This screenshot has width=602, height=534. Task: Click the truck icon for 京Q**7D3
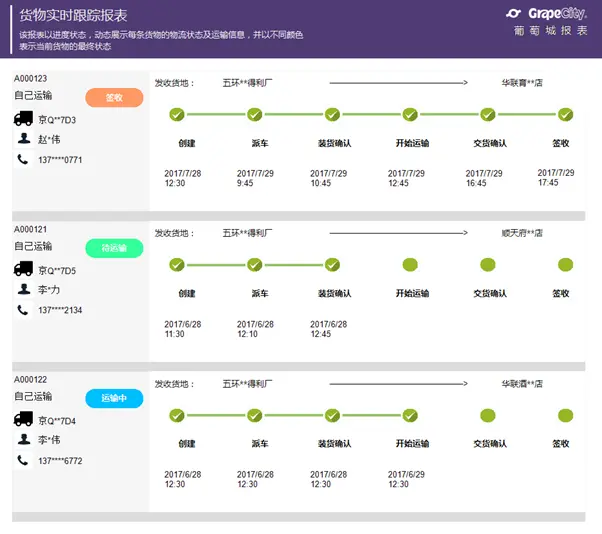coord(24,119)
